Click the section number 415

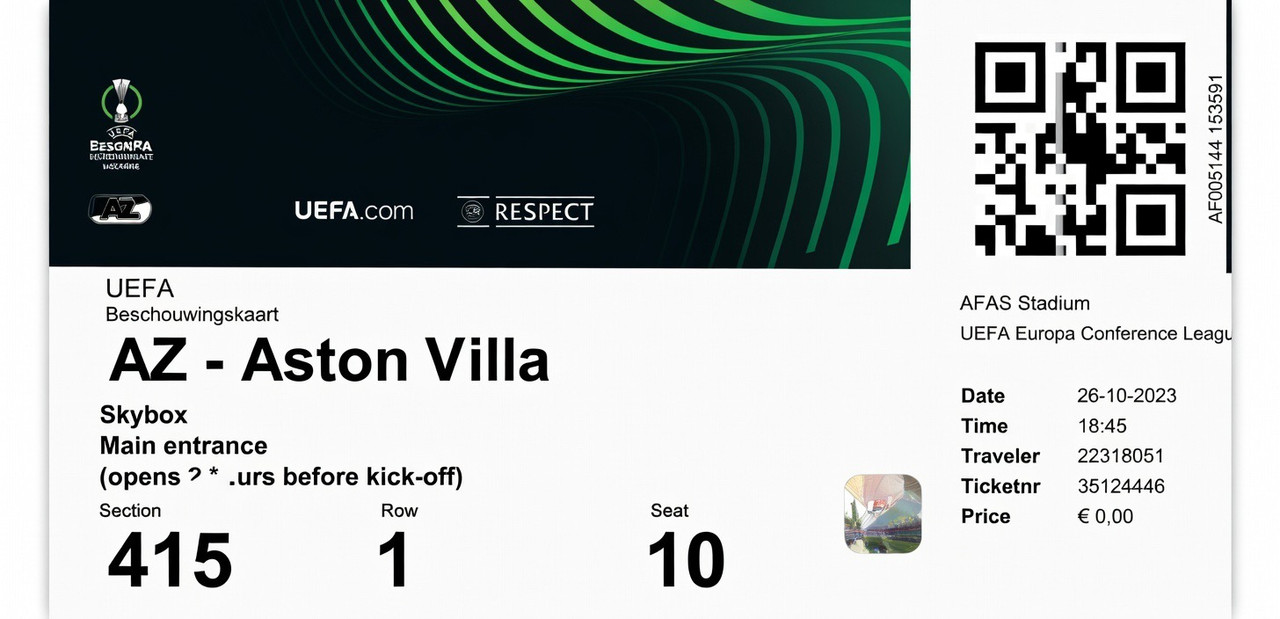pos(169,560)
